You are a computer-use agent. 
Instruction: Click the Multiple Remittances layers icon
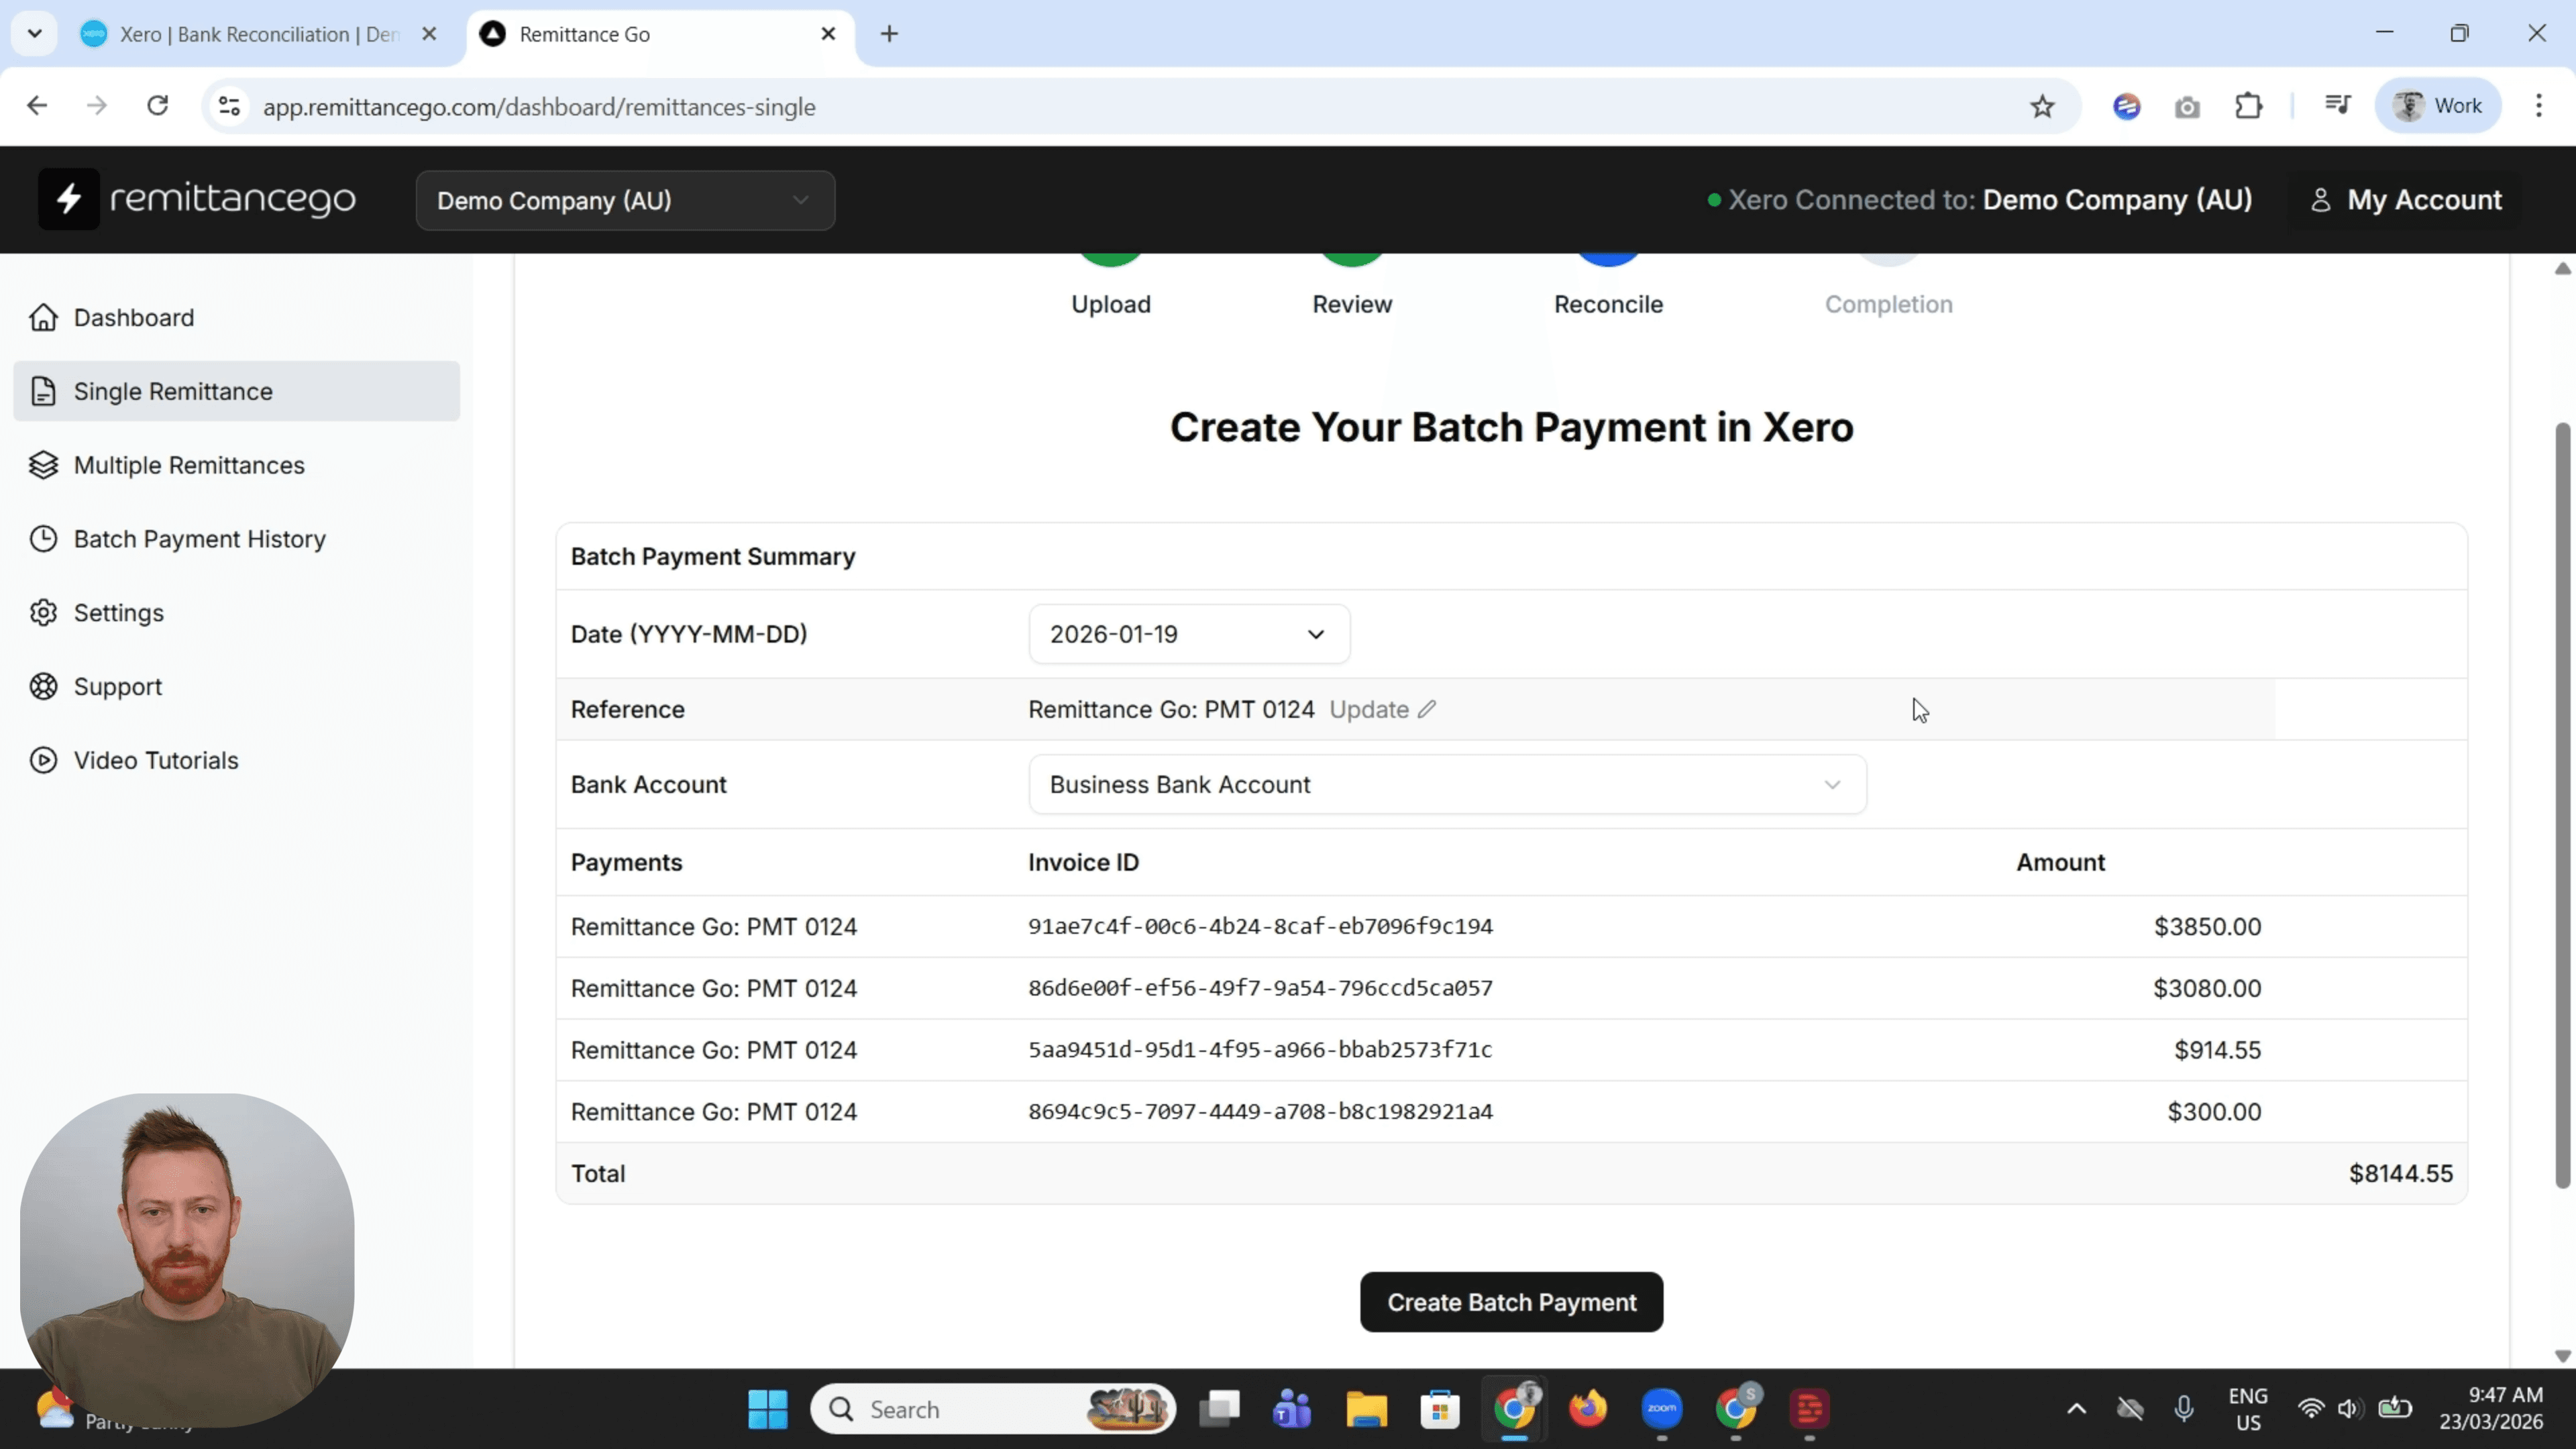tap(43, 465)
